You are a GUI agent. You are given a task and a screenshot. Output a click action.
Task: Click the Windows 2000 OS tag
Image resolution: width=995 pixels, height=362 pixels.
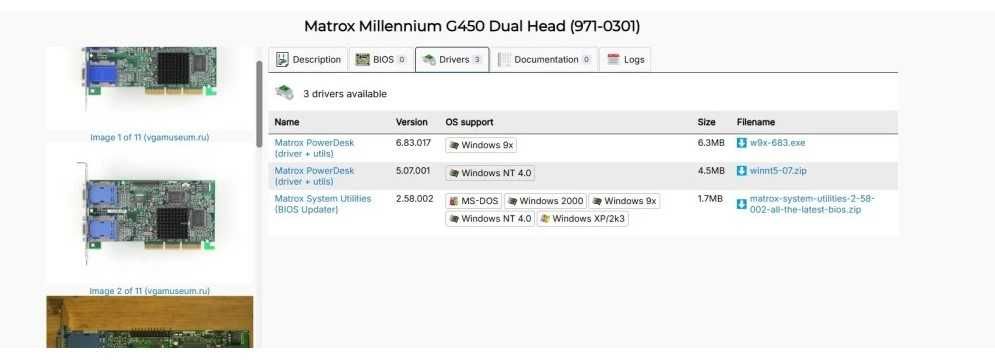[x=546, y=201]
